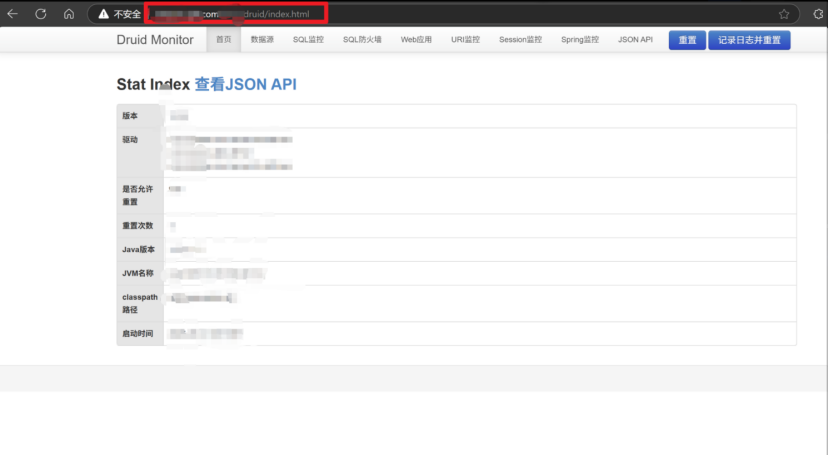Select the JVM名称 row label
The height and width of the screenshot is (455, 828).
[x=138, y=273]
